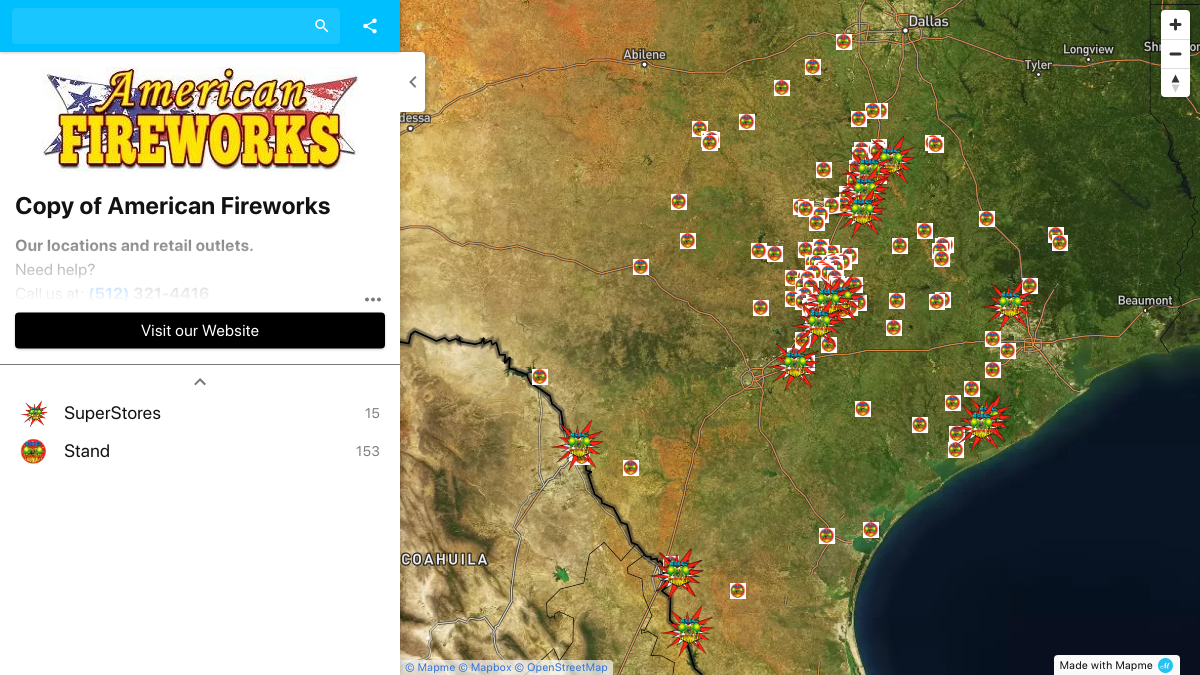
Task: Click the zoom in button on the map
Action: (x=1175, y=24)
